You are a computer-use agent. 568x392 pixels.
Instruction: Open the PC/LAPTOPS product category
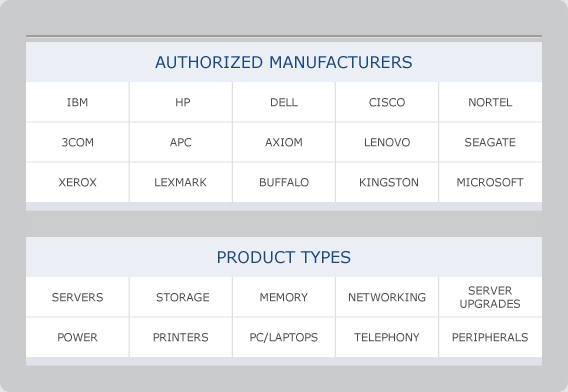tap(284, 337)
